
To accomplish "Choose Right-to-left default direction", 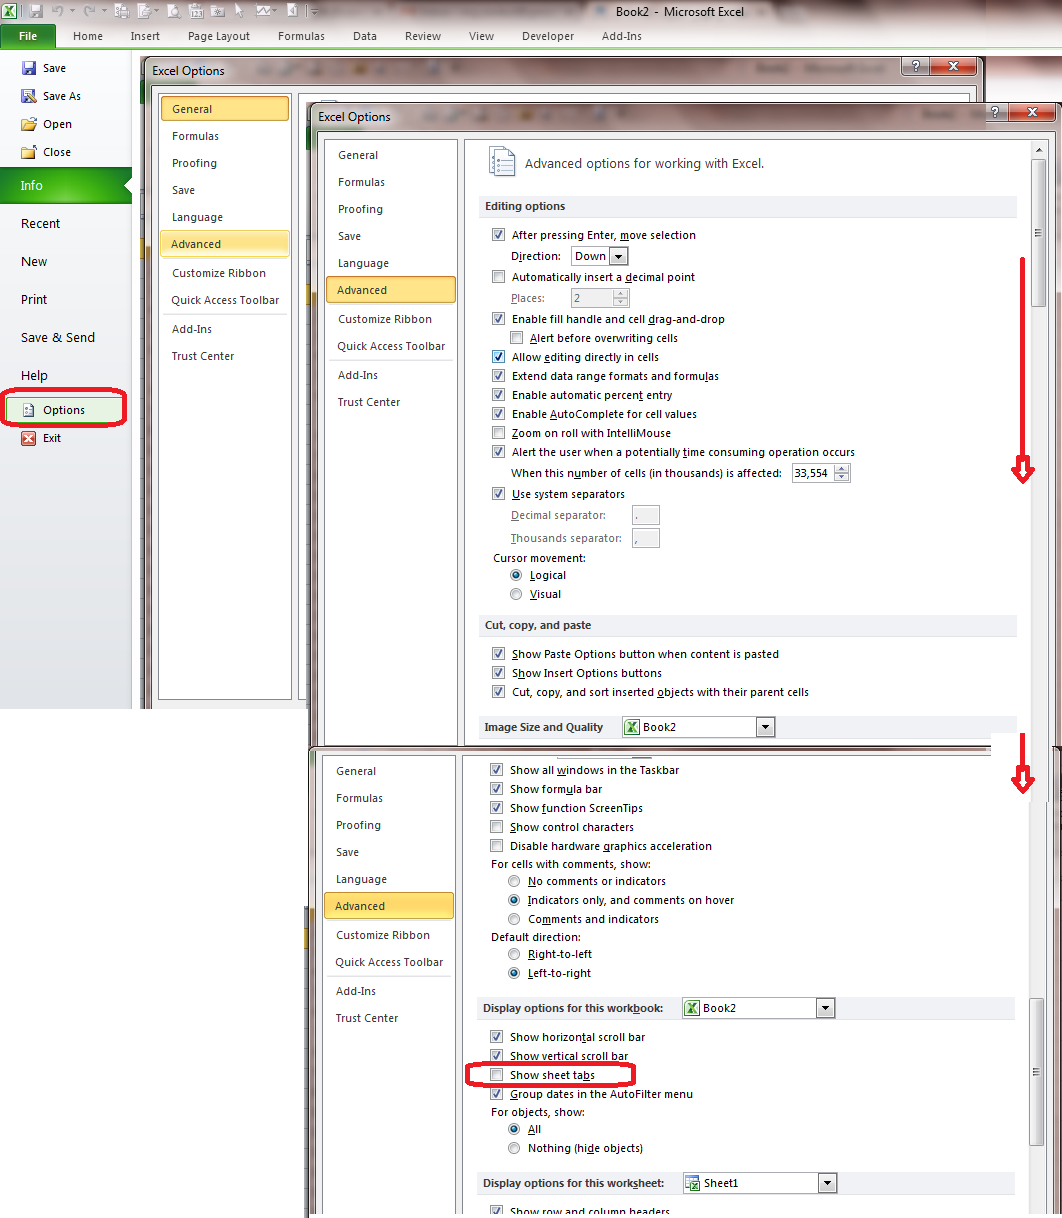I will pyautogui.click(x=514, y=954).
